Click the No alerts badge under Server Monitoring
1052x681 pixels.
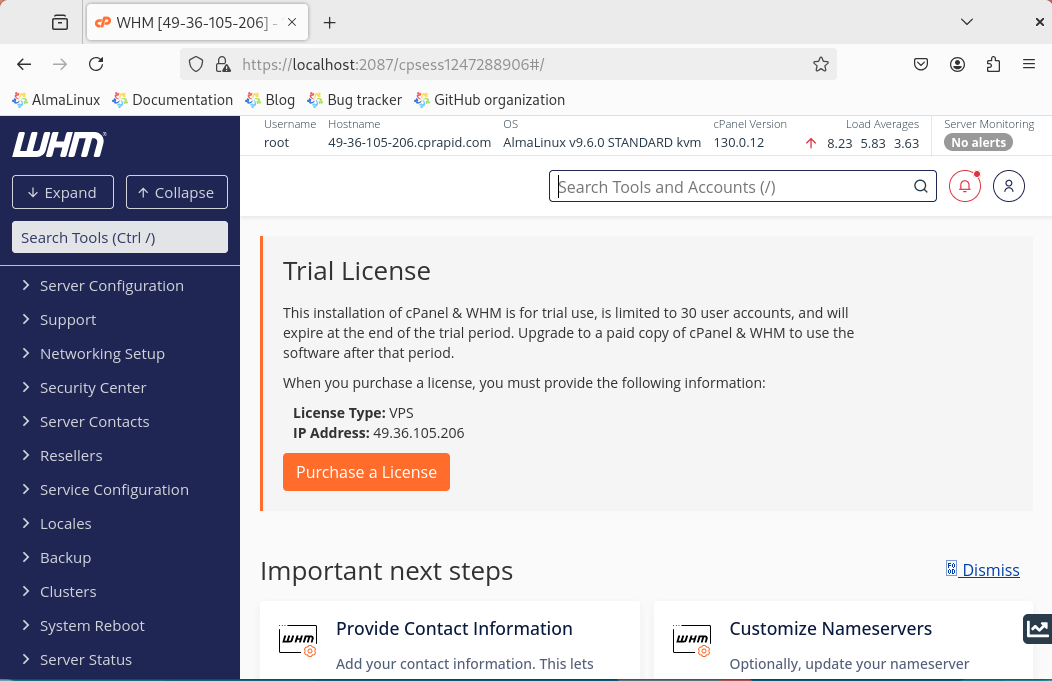[977, 142]
